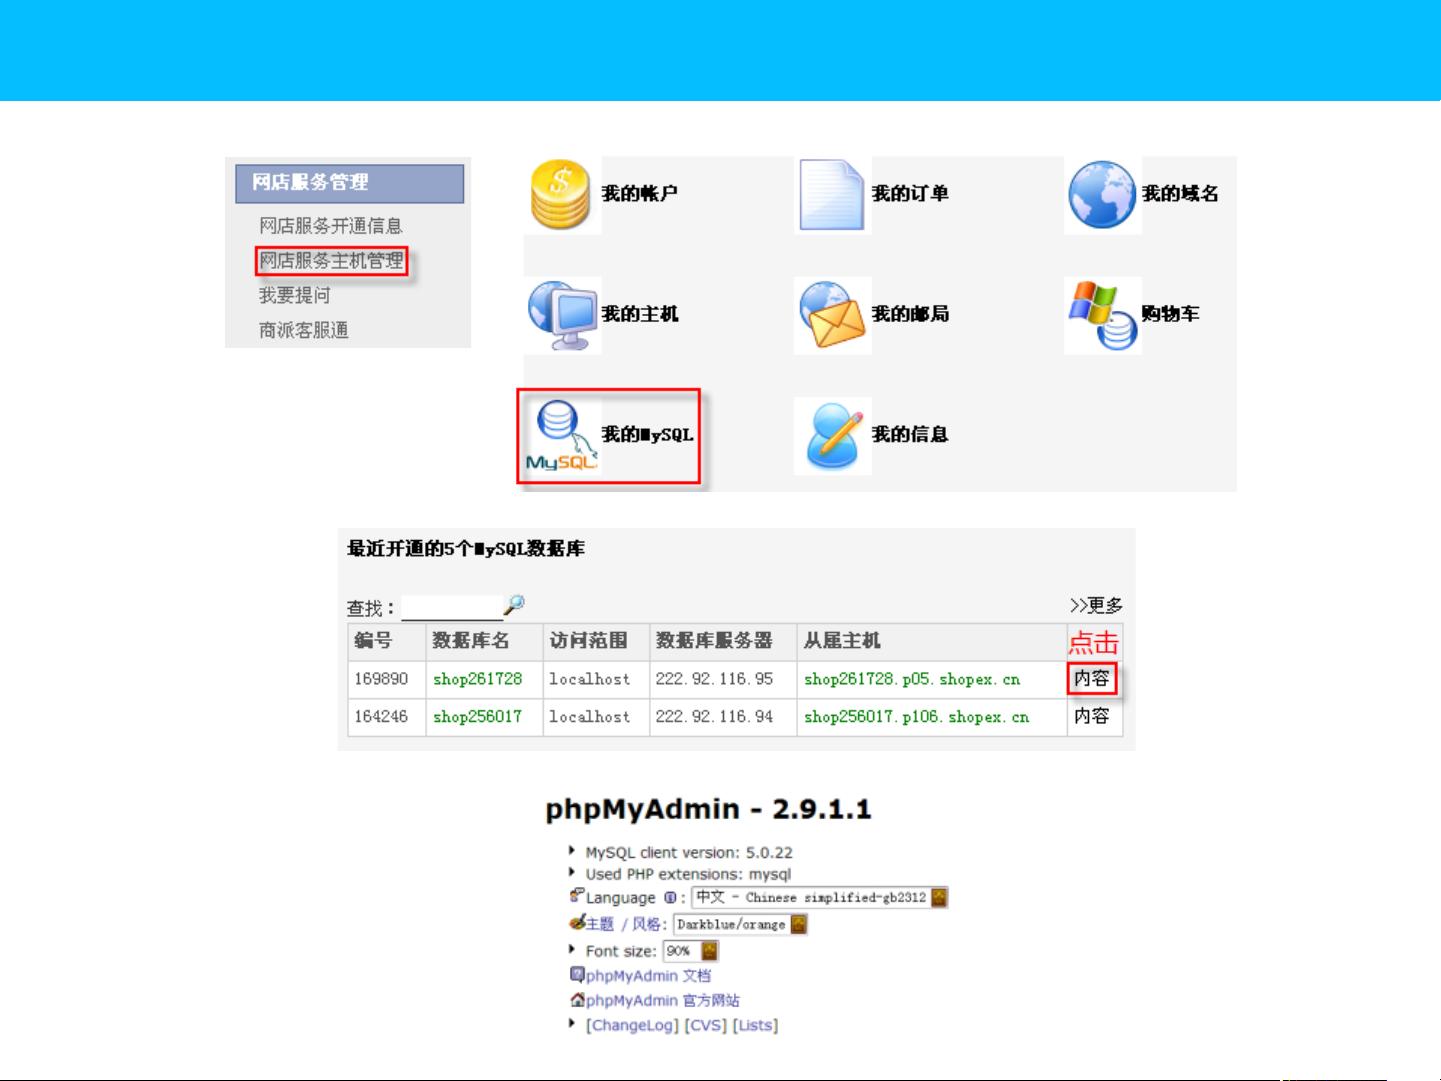Screen dimensions: 1441x1081
Task: Click the MySQL client version: 5.0.22 line
Action: click(x=689, y=853)
